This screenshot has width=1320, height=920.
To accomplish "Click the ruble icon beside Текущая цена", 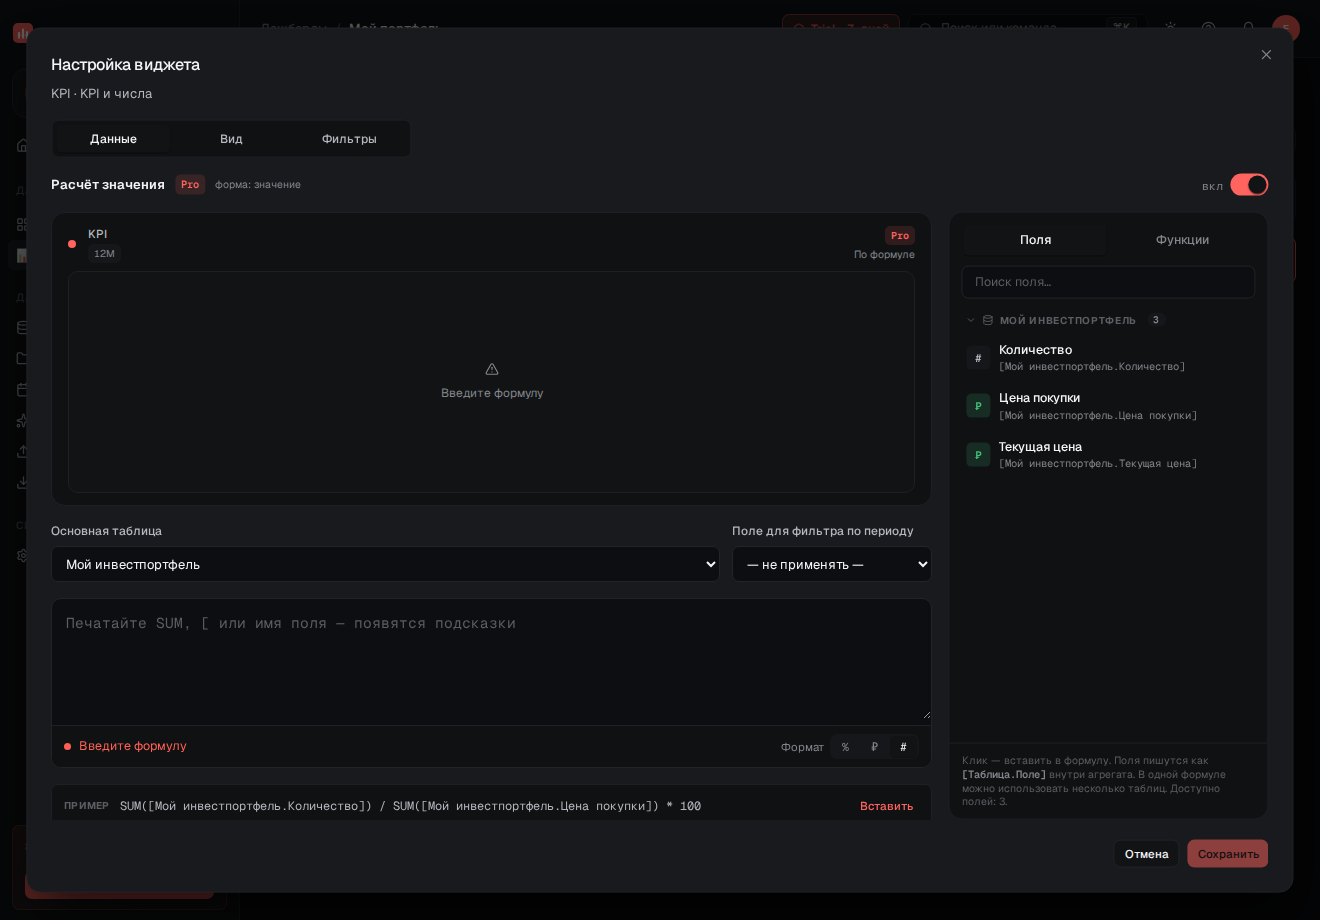I will pos(978,455).
